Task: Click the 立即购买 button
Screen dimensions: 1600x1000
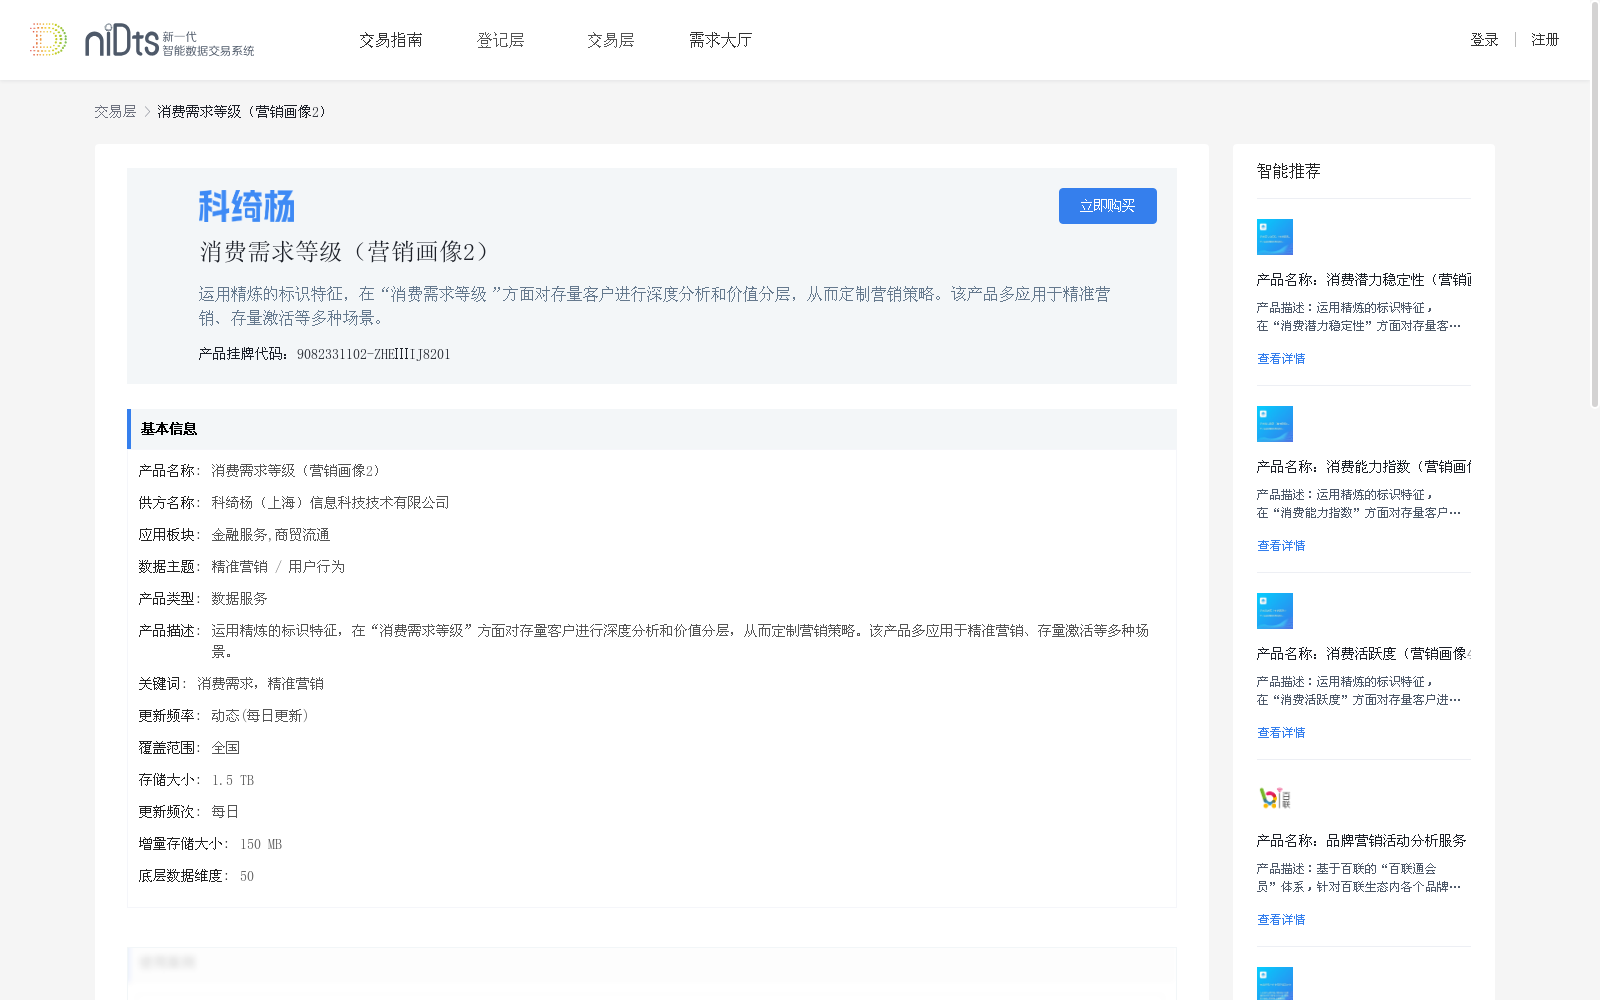Action: click(x=1108, y=206)
